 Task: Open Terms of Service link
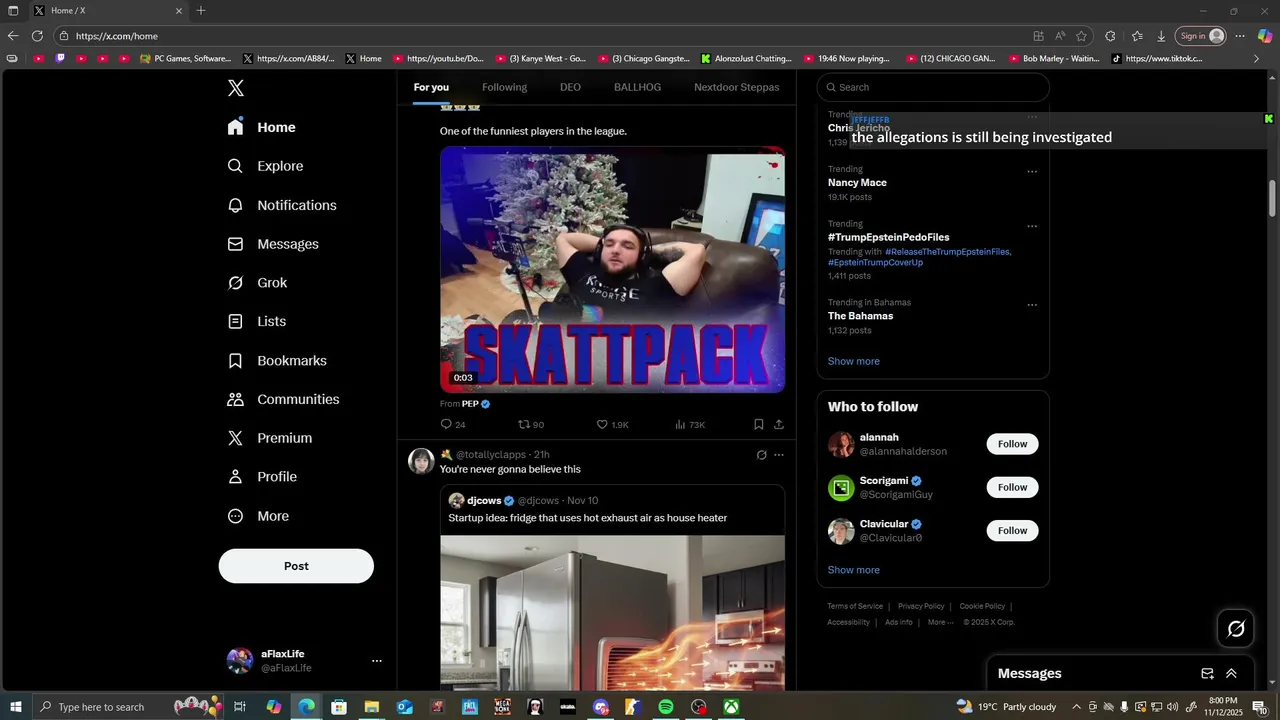855,606
